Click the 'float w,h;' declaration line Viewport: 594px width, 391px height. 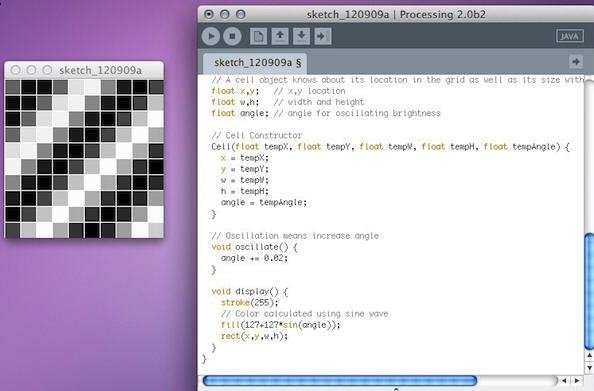pyautogui.click(x=288, y=102)
